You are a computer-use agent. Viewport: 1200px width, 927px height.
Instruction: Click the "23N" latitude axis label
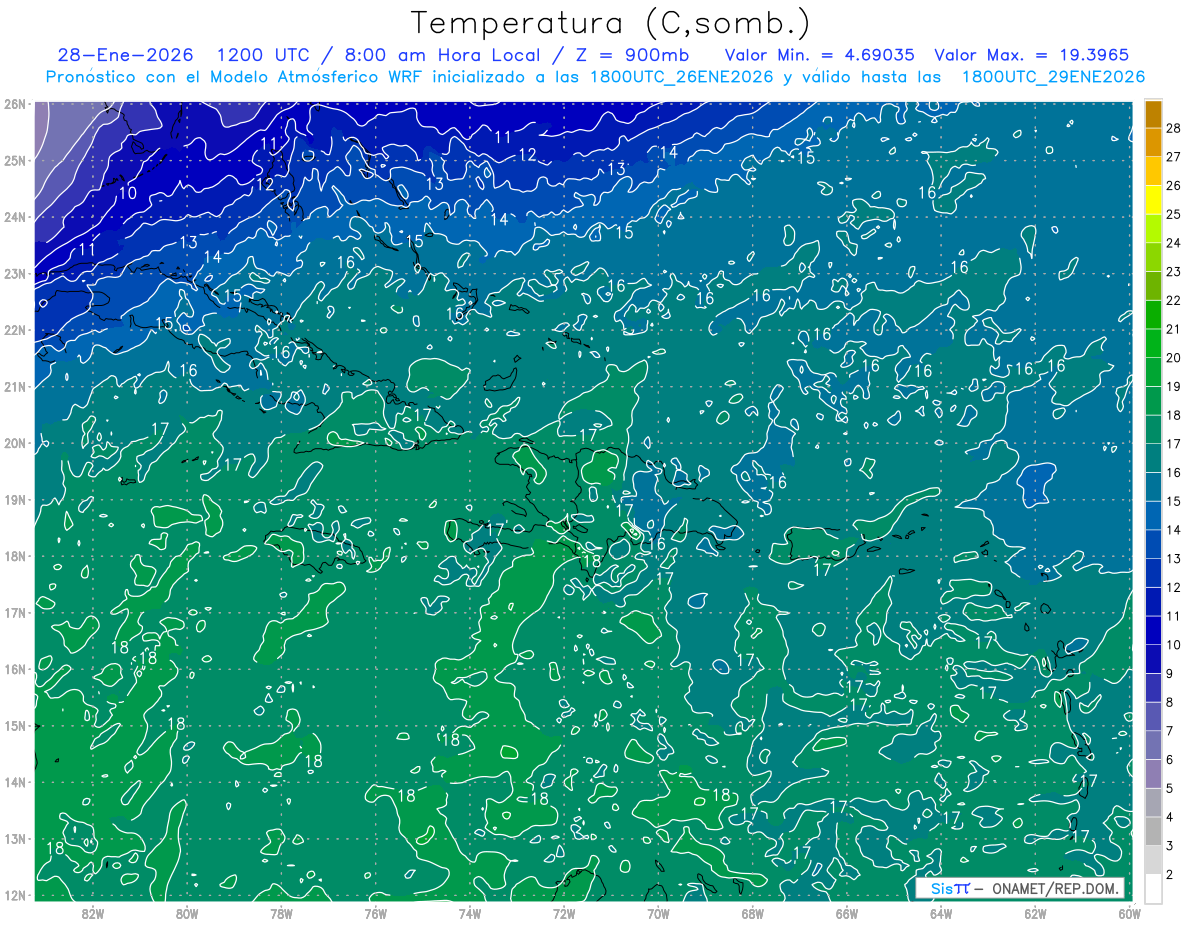[15, 273]
